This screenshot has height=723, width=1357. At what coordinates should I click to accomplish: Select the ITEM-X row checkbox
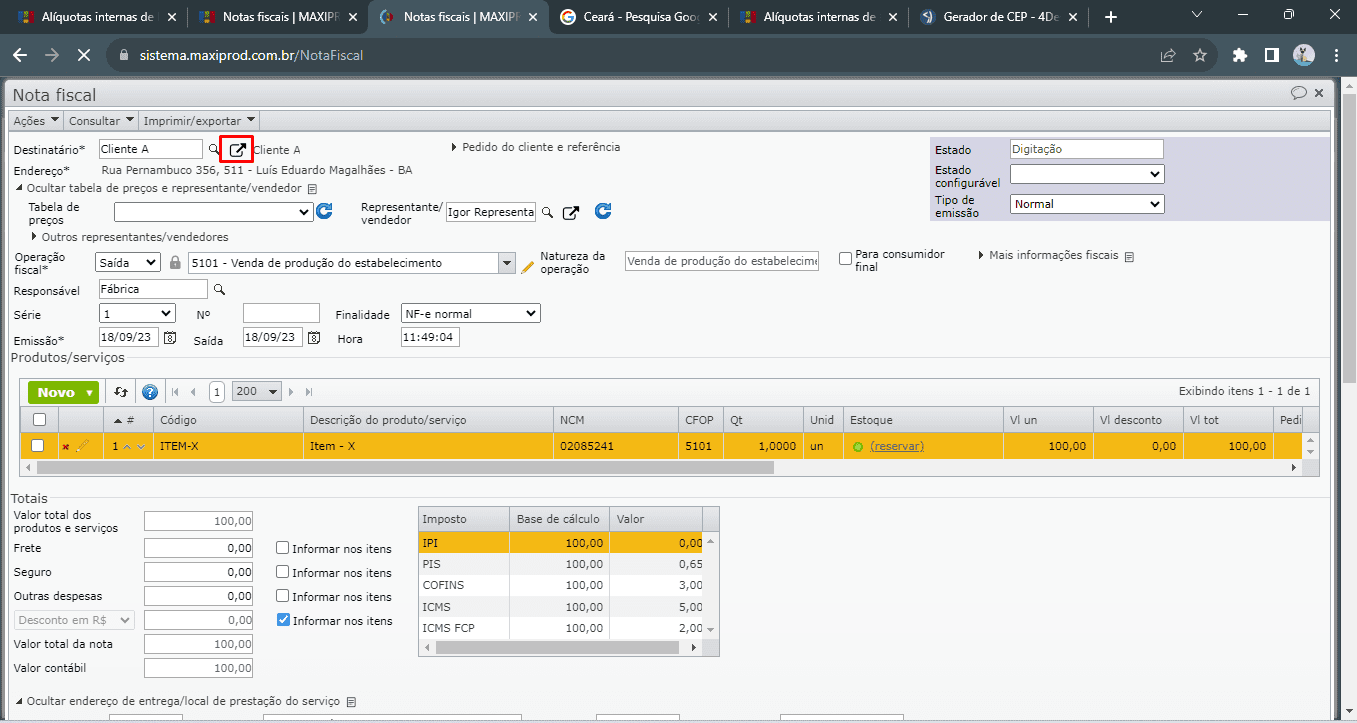[x=38, y=446]
